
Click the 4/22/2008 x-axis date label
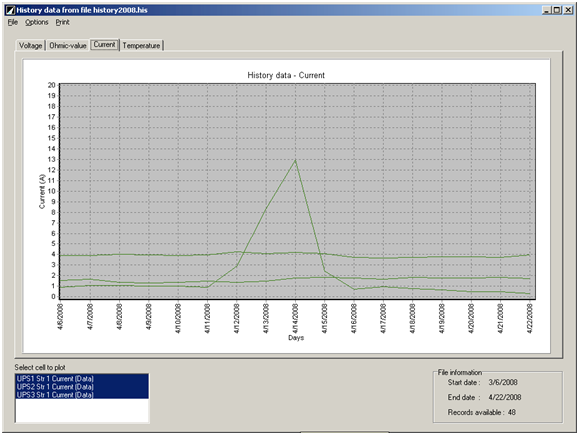pyautogui.click(x=530, y=318)
